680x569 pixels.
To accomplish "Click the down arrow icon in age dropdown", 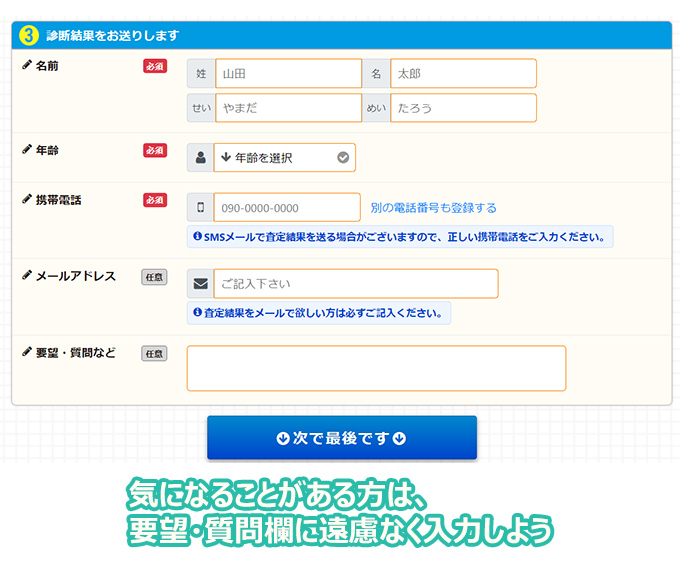I will [x=226, y=157].
